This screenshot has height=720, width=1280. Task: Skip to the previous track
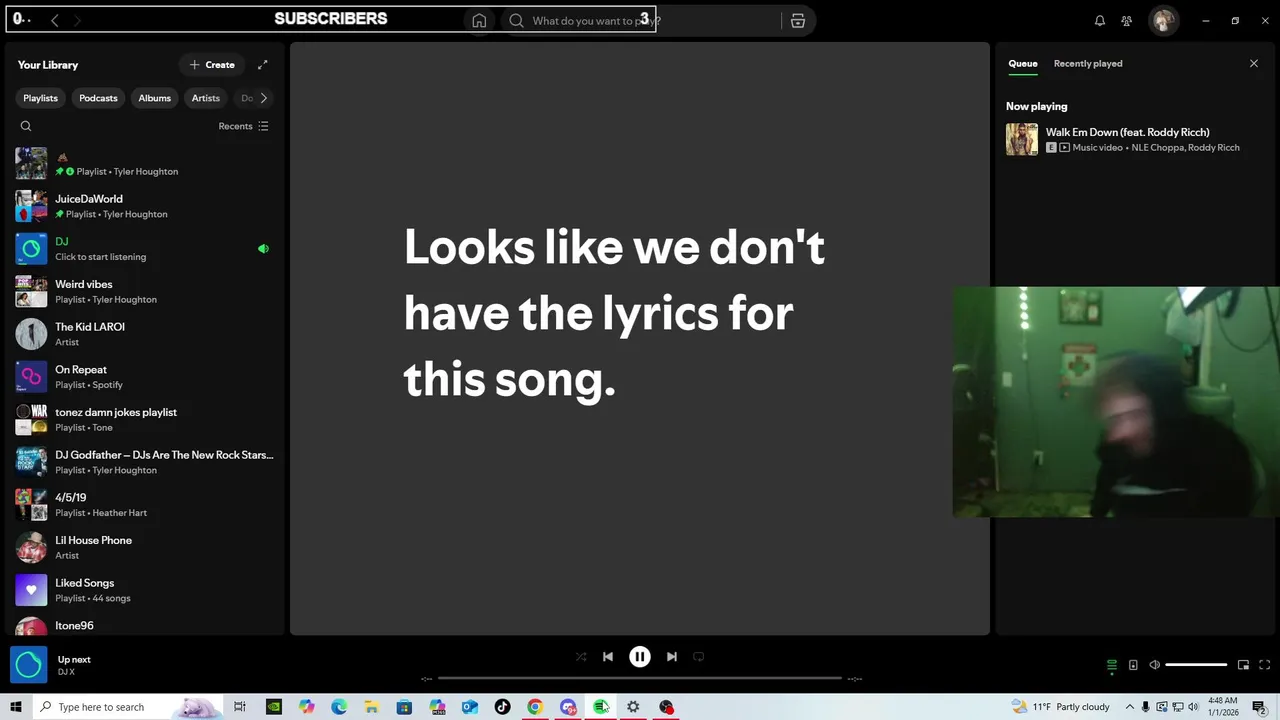[x=607, y=657]
